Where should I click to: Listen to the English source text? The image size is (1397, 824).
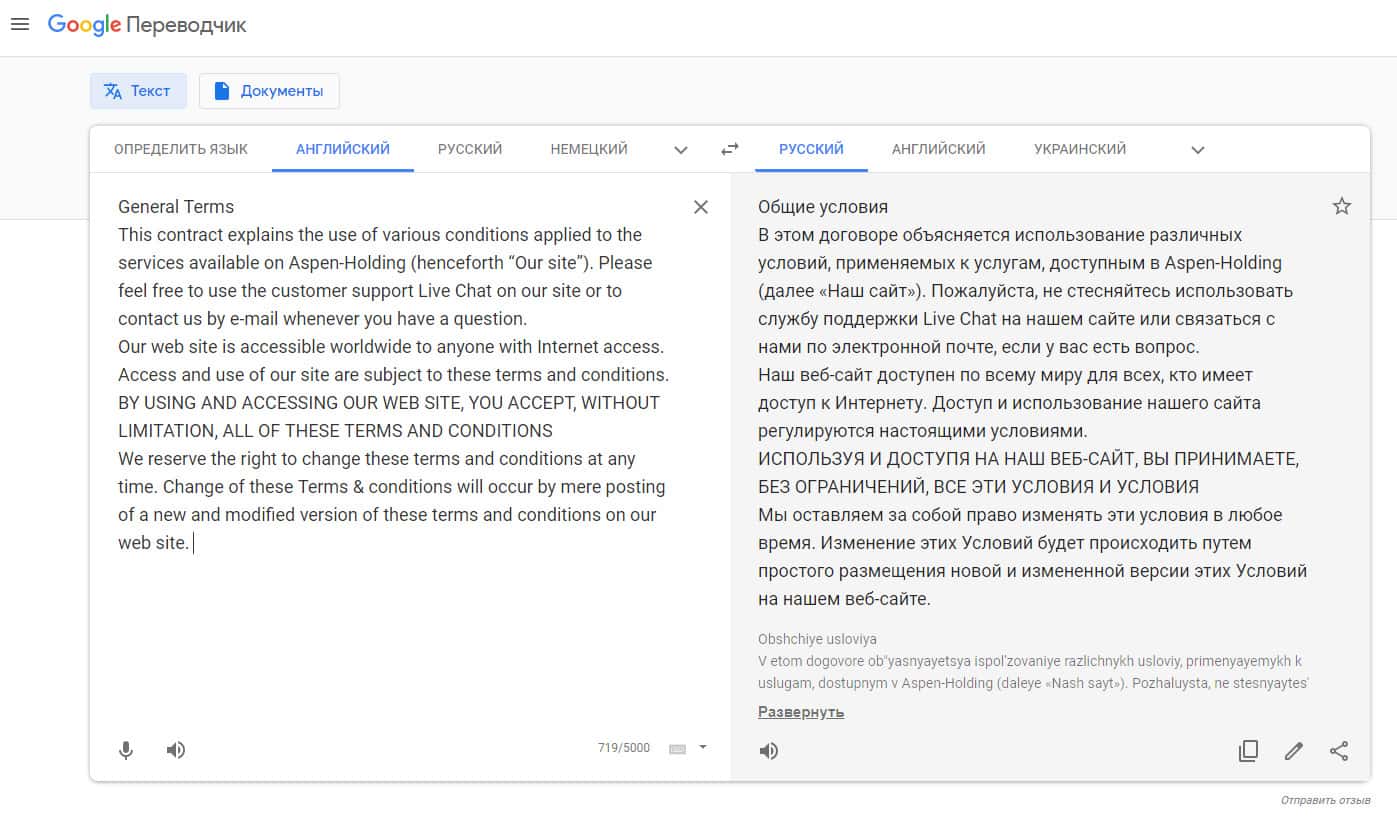coord(176,750)
